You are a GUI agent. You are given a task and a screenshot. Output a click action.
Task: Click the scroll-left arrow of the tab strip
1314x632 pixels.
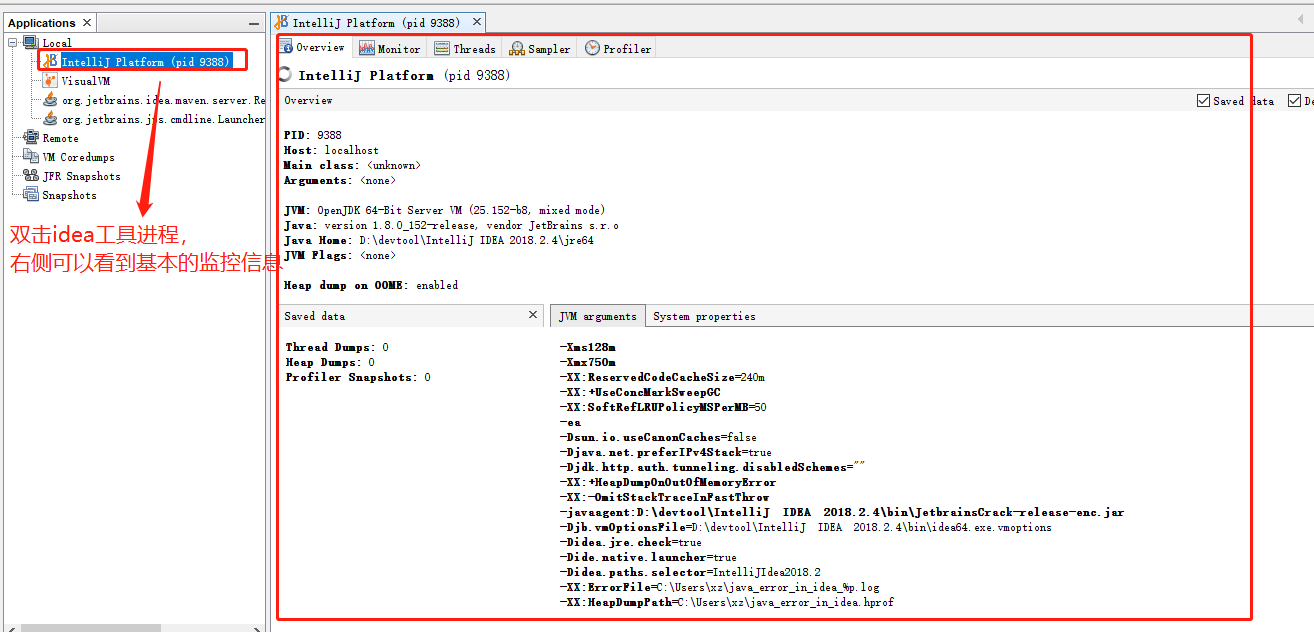pos(1300,20)
